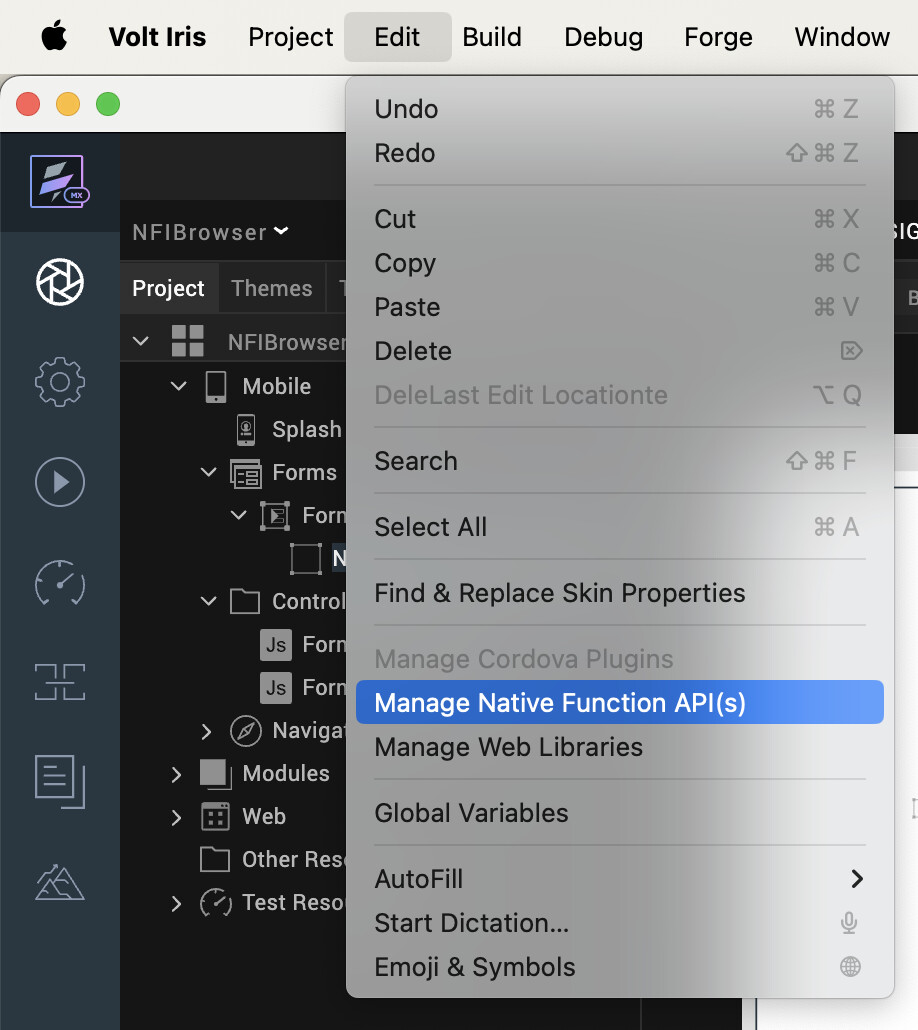Image resolution: width=918 pixels, height=1030 pixels.
Task: Choose Emoji & Symbols
Action: coord(619,967)
